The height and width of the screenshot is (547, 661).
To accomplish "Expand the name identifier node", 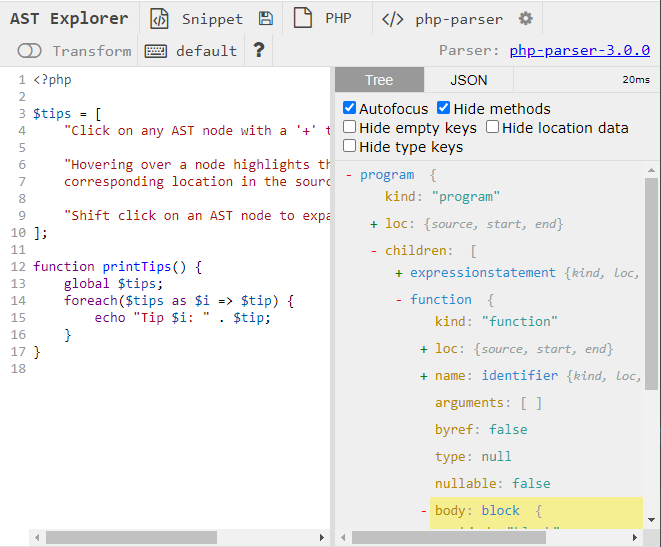I will coord(424,376).
